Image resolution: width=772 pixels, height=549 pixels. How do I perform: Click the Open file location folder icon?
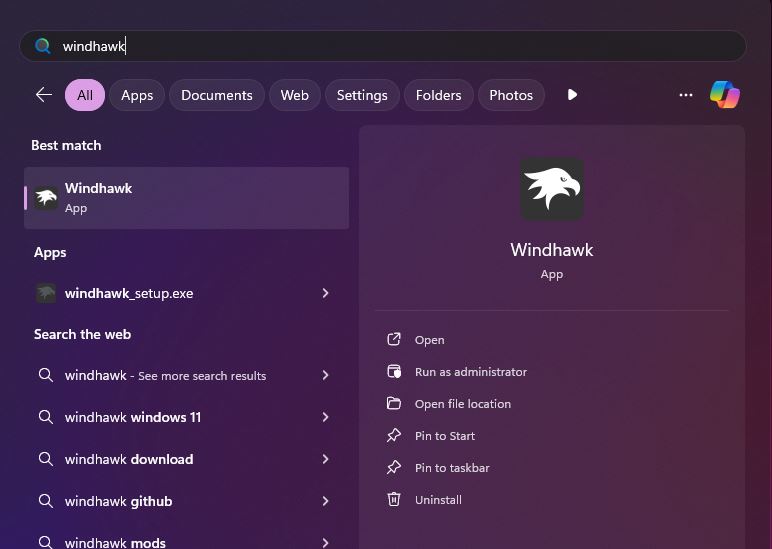394,404
